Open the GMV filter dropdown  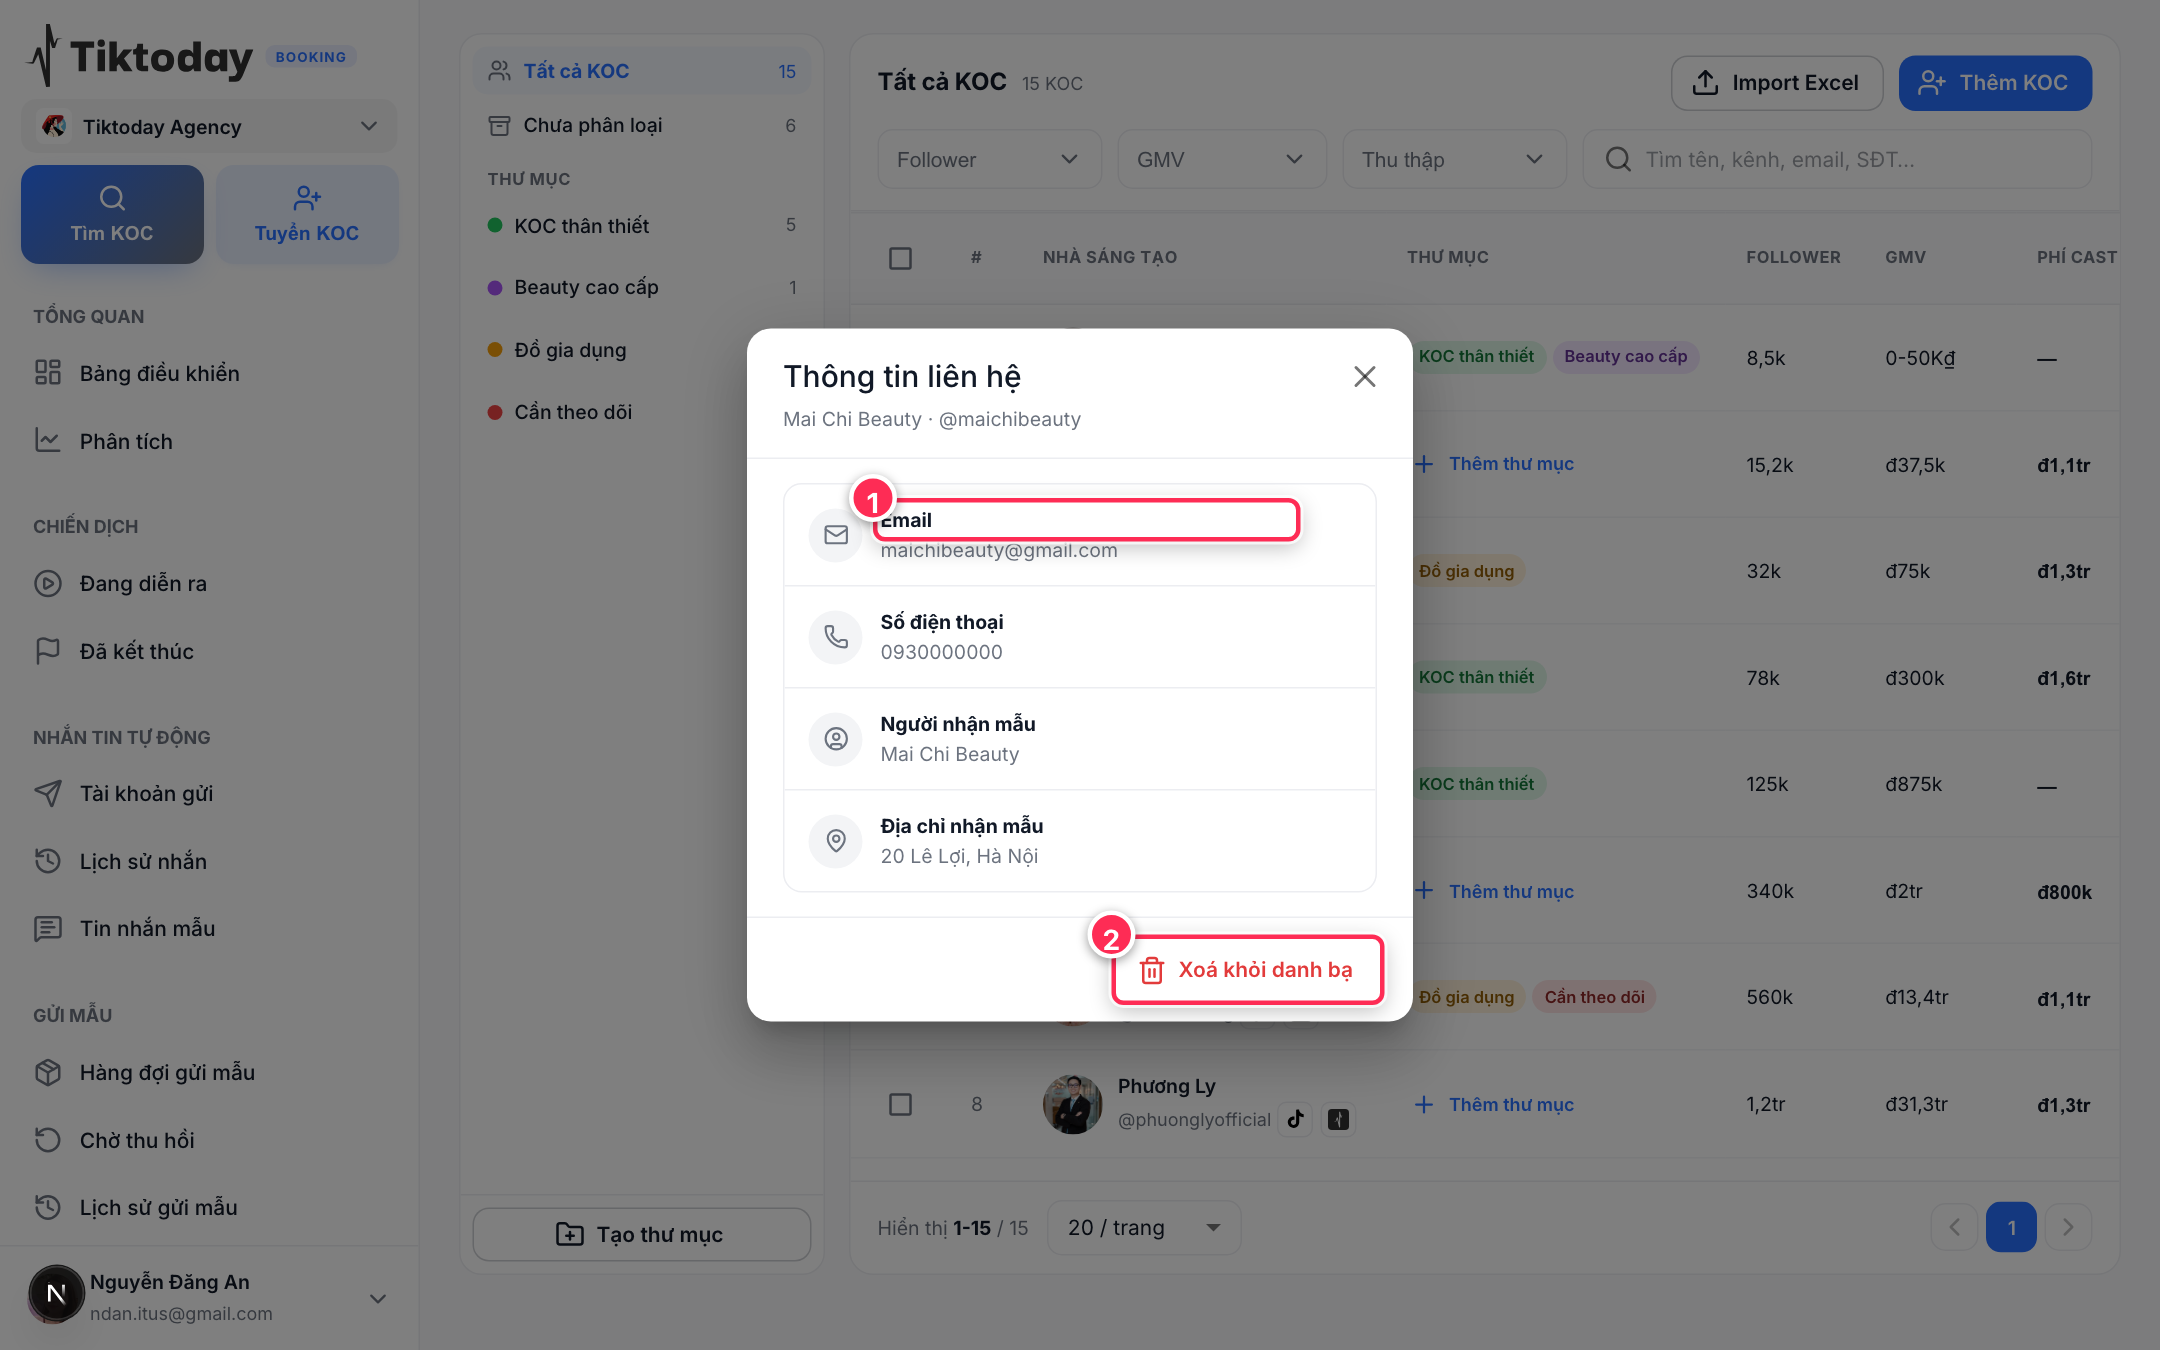pos(1222,159)
